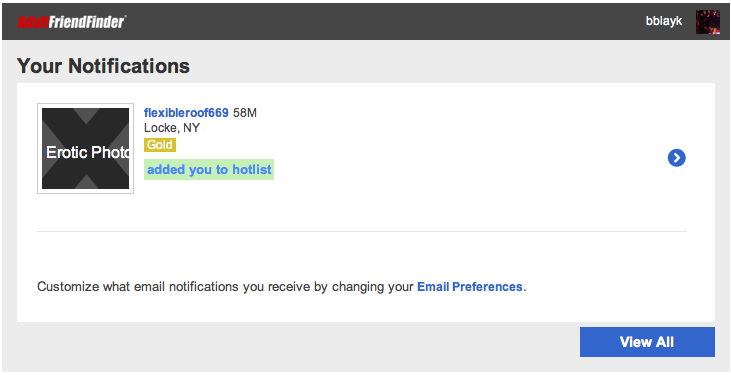Screen dimensions: 731x375
Task: Select the bblayk username in header
Action: [664, 21]
